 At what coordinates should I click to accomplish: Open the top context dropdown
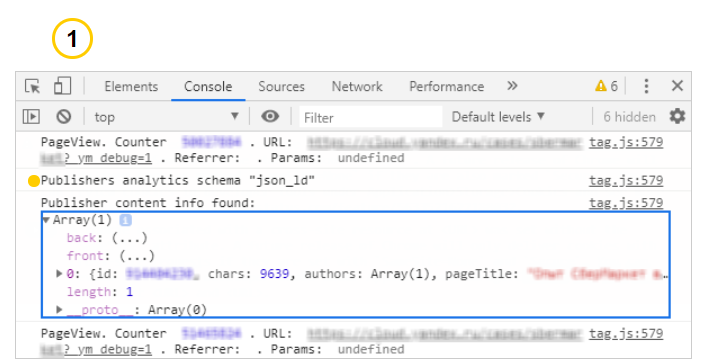click(x=166, y=117)
